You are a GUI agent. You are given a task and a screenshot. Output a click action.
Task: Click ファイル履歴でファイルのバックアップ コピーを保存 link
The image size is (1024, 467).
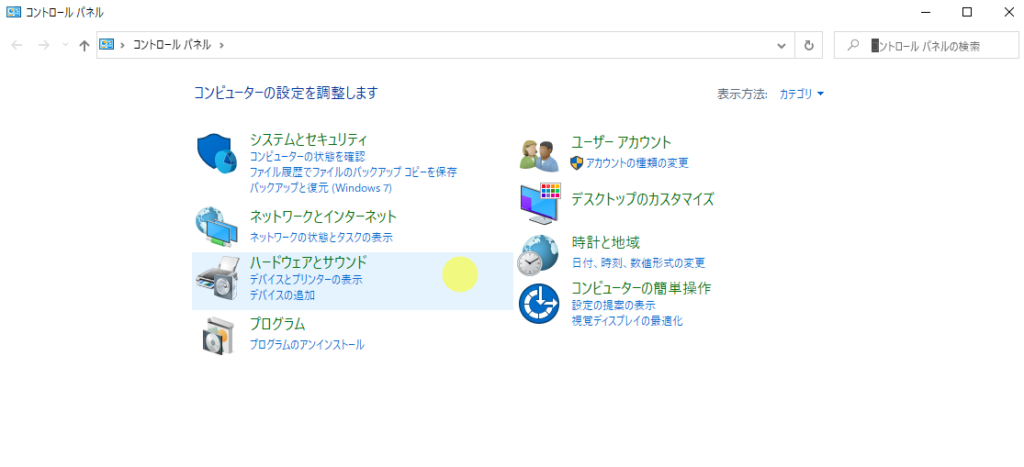(353, 172)
